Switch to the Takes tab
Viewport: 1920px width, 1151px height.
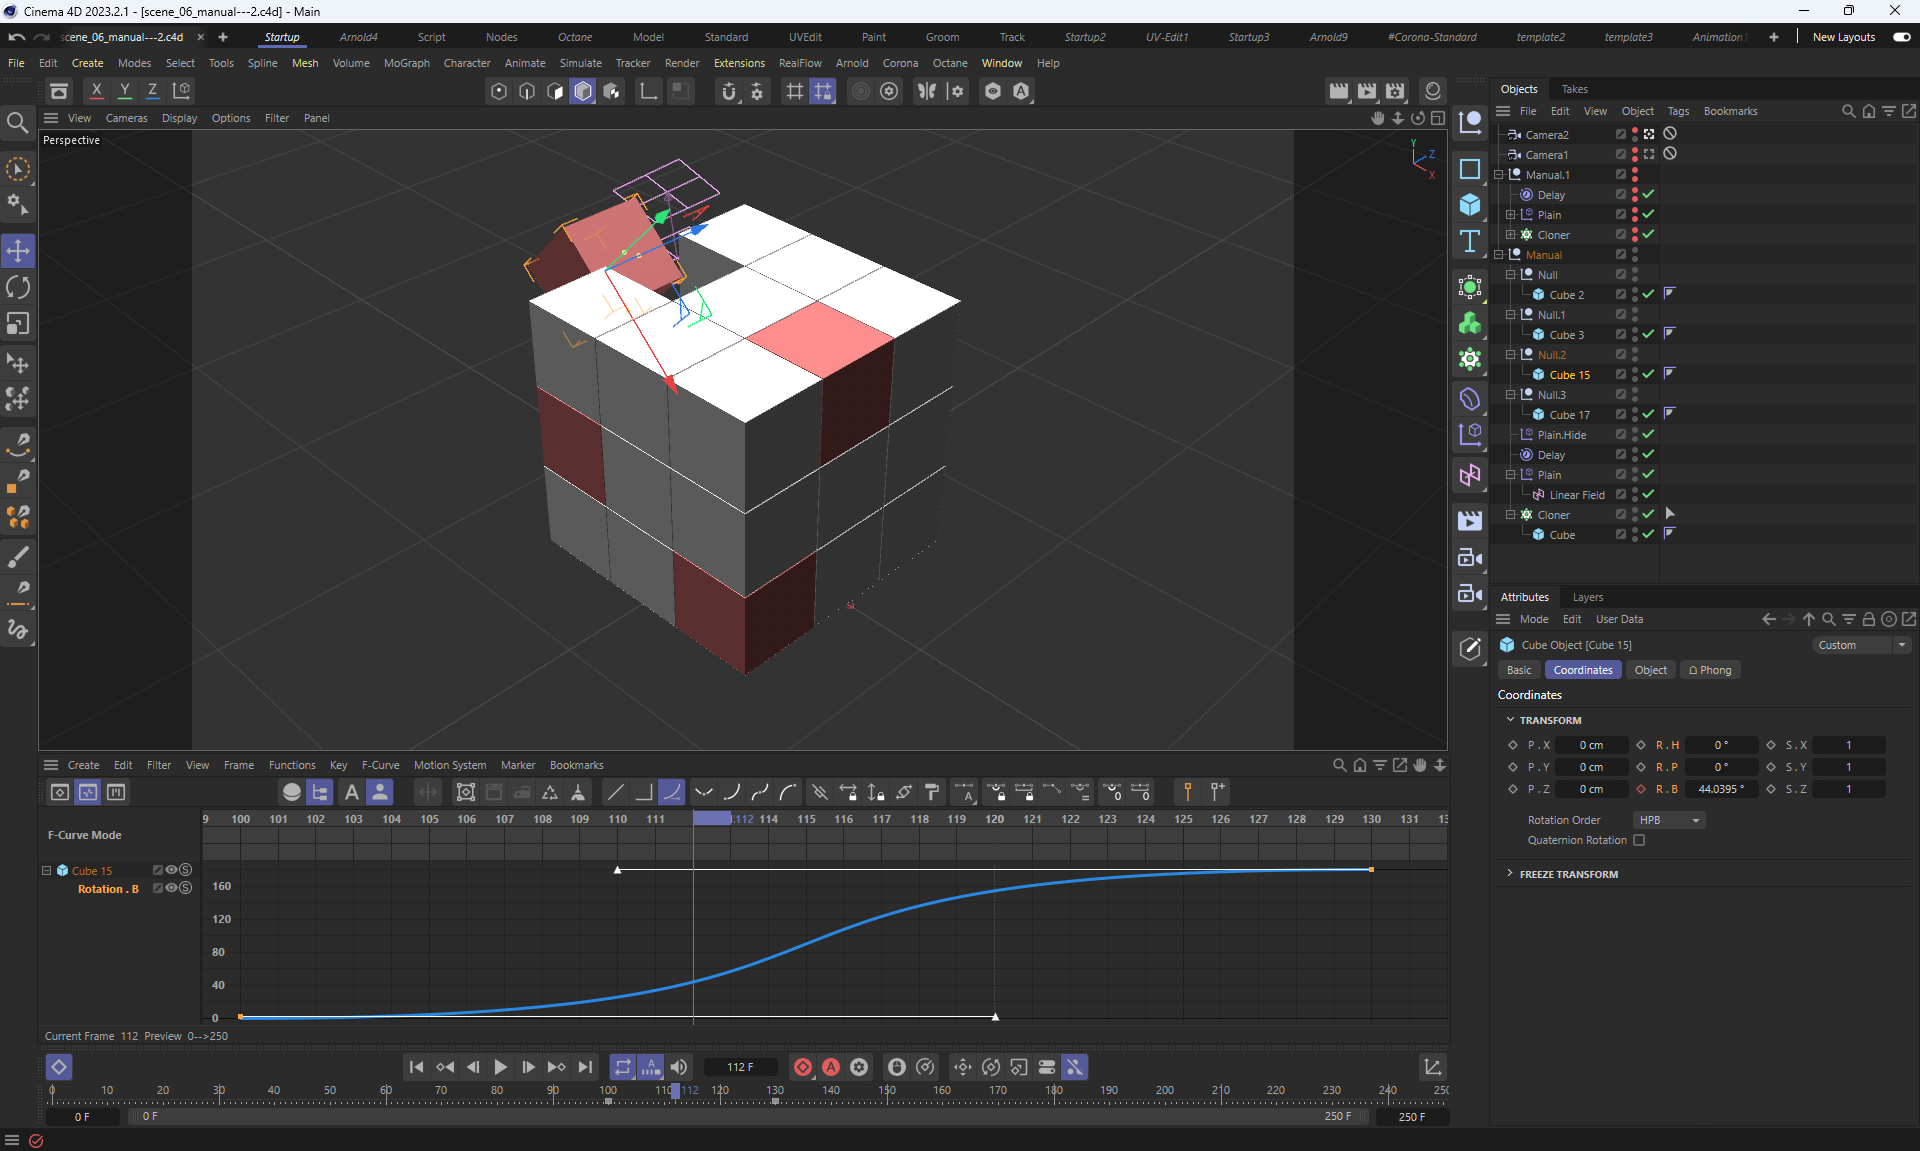click(x=1574, y=89)
